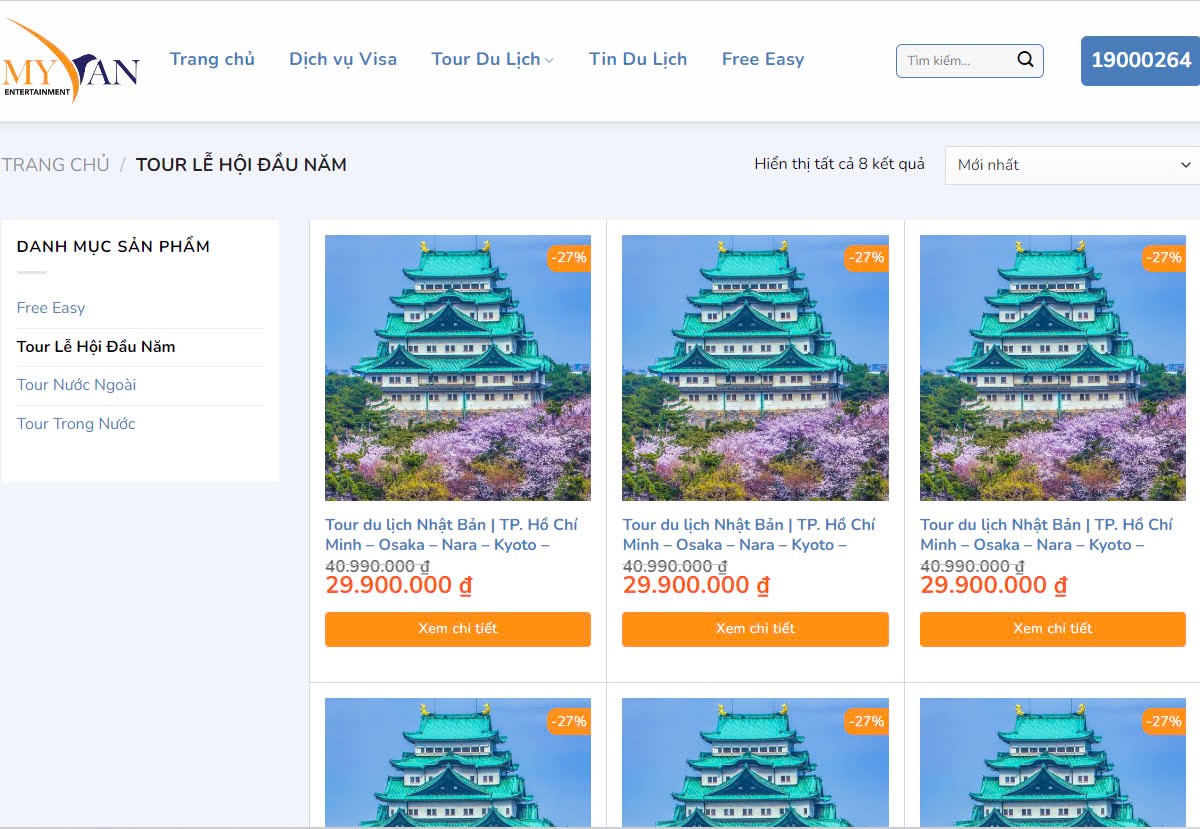Open Tour Nước Ngoài sidebar category
This screenshot has width=1200, height=829.
click(76, 385)
